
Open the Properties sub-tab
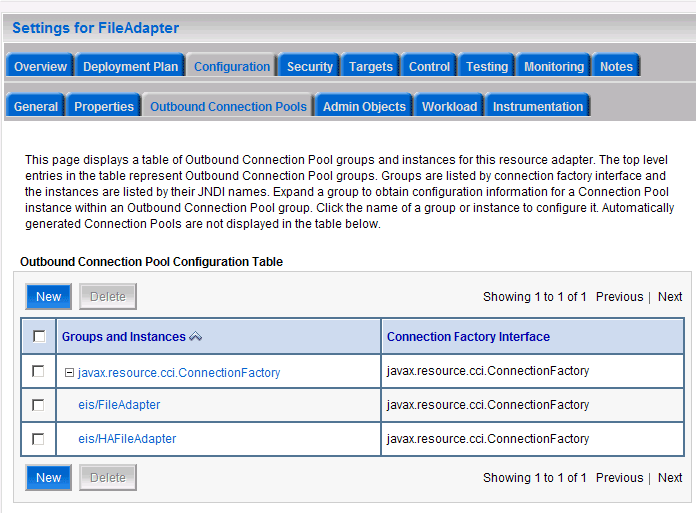tap(103, 106)
